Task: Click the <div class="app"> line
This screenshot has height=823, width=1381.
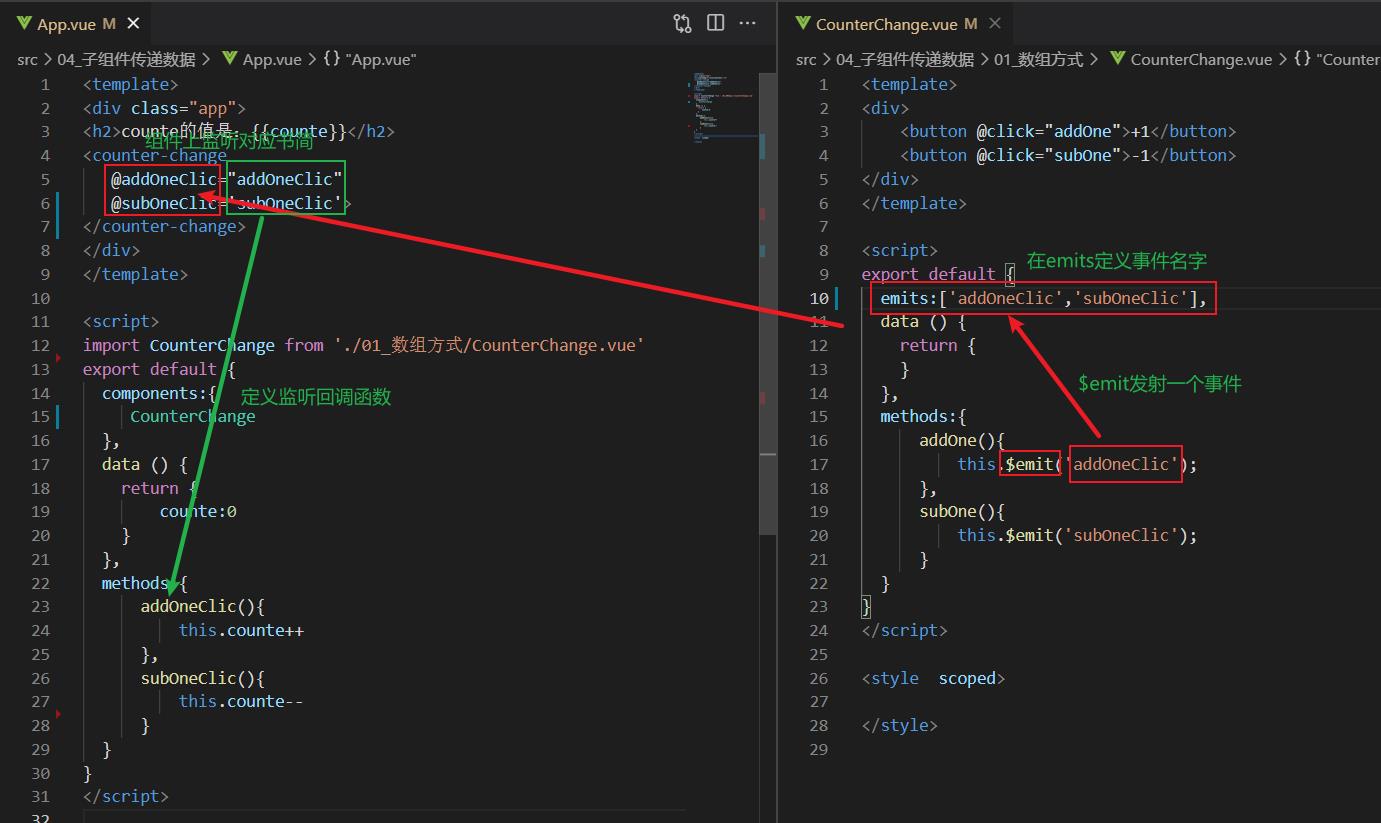Action: click(x=164, y=108)
